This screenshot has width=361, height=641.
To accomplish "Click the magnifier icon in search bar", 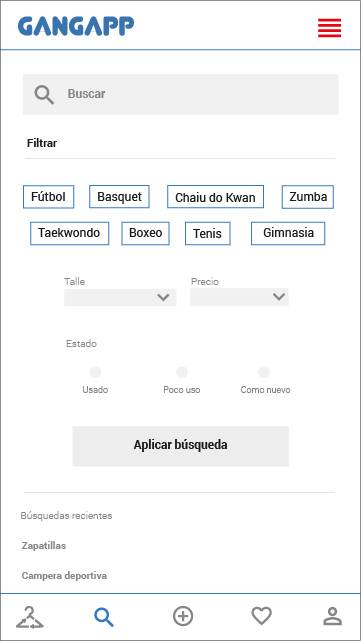I will coord(44,95).
